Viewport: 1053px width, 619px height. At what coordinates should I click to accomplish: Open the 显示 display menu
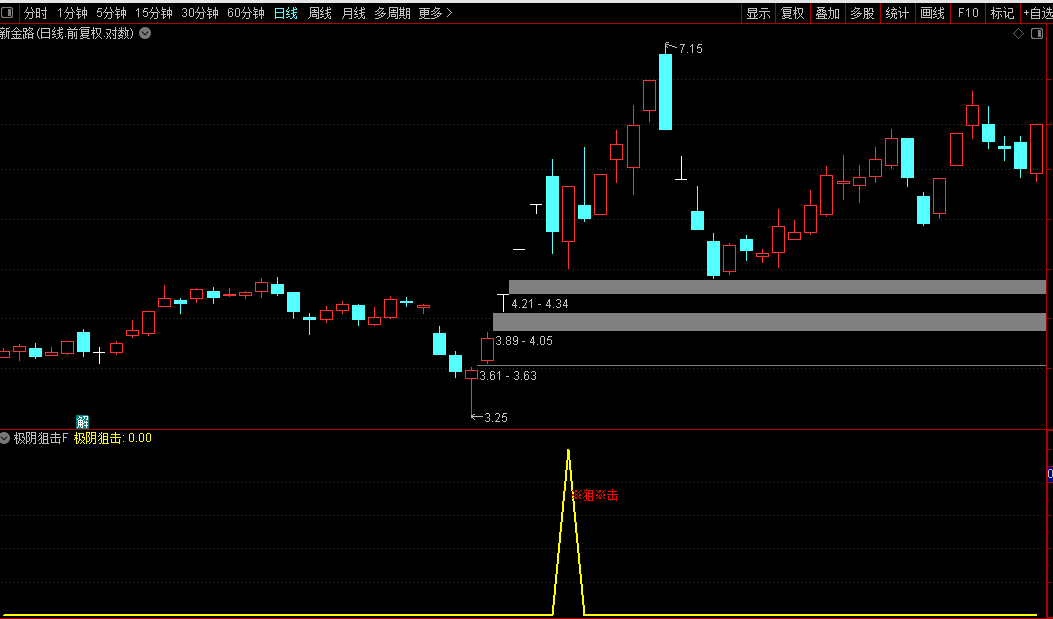pos(758,13)
